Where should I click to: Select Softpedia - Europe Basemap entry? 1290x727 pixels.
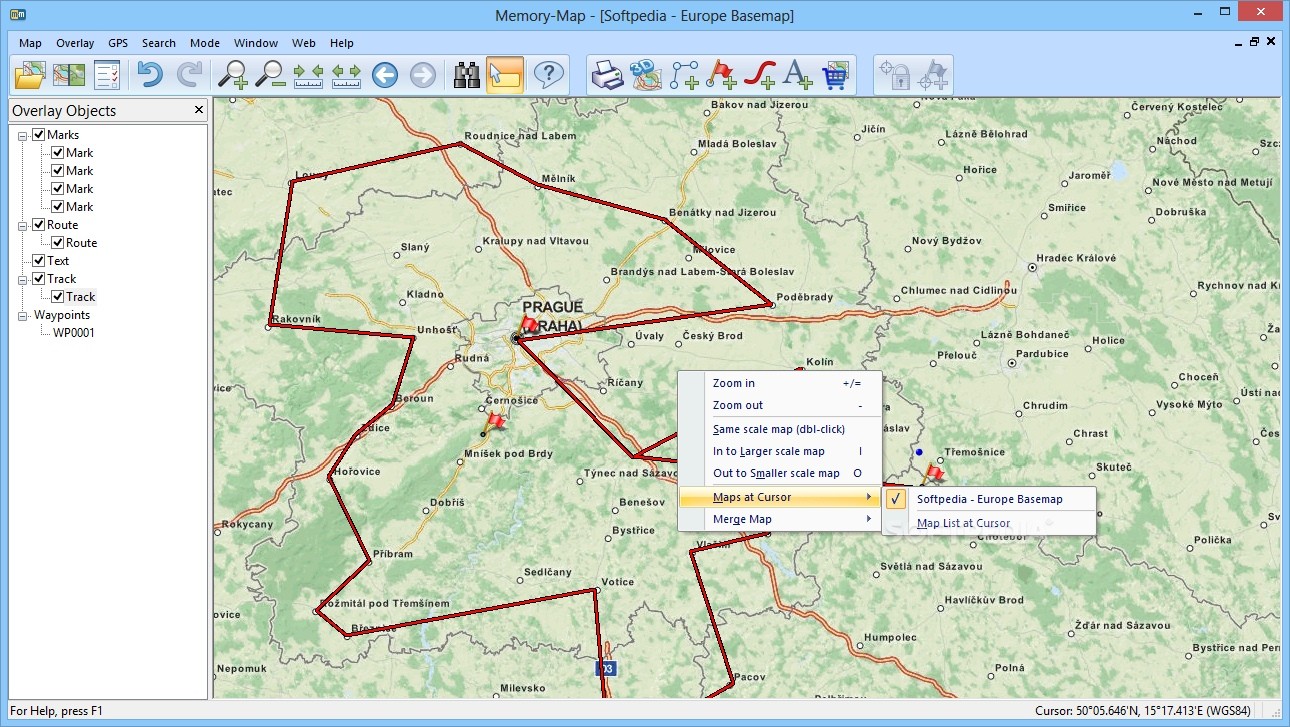coord(989,499)
